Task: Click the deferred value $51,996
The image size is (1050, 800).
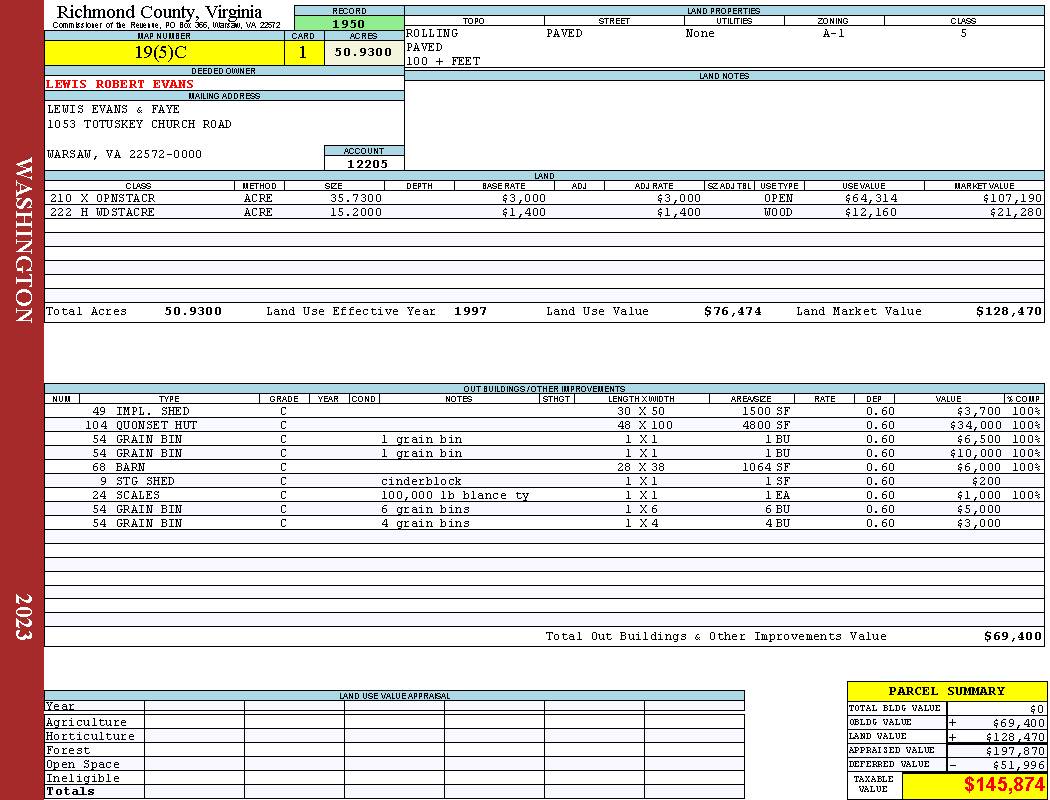Action: point(1017,765)
